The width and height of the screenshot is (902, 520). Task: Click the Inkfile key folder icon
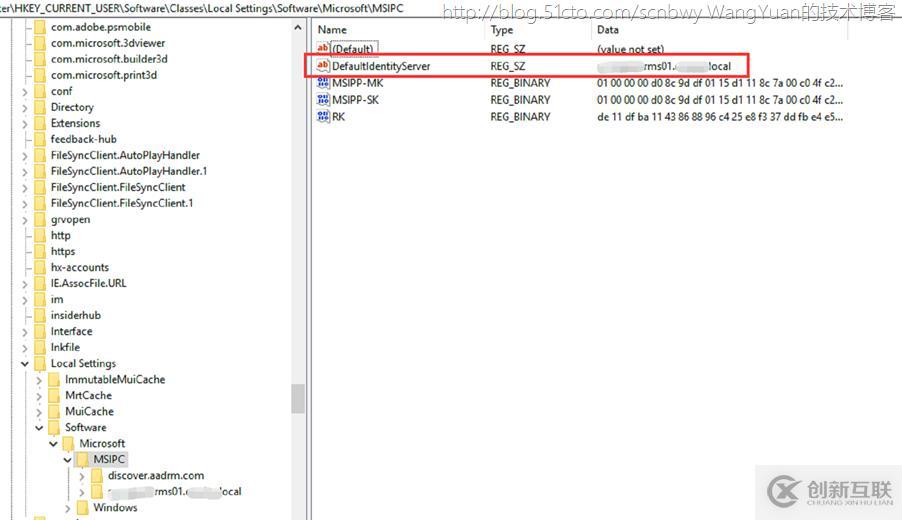(x=40, y=348)
